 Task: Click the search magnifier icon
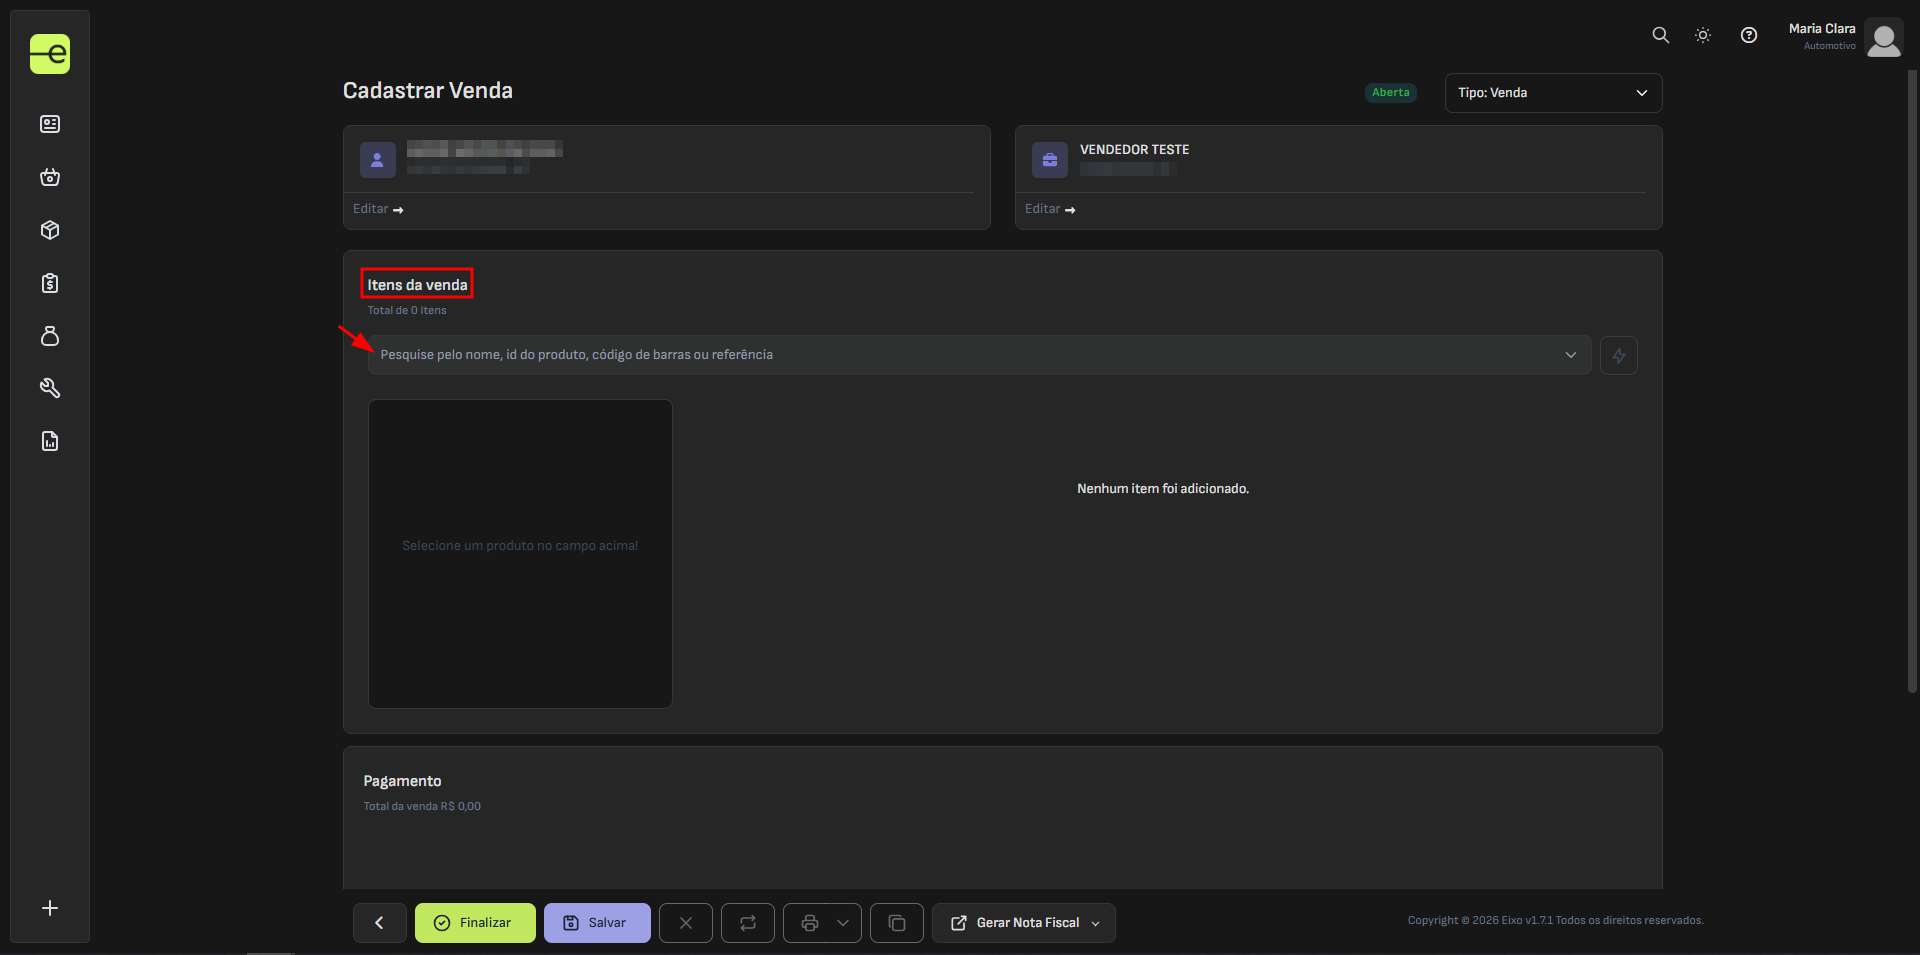(x=1660, y=35)
